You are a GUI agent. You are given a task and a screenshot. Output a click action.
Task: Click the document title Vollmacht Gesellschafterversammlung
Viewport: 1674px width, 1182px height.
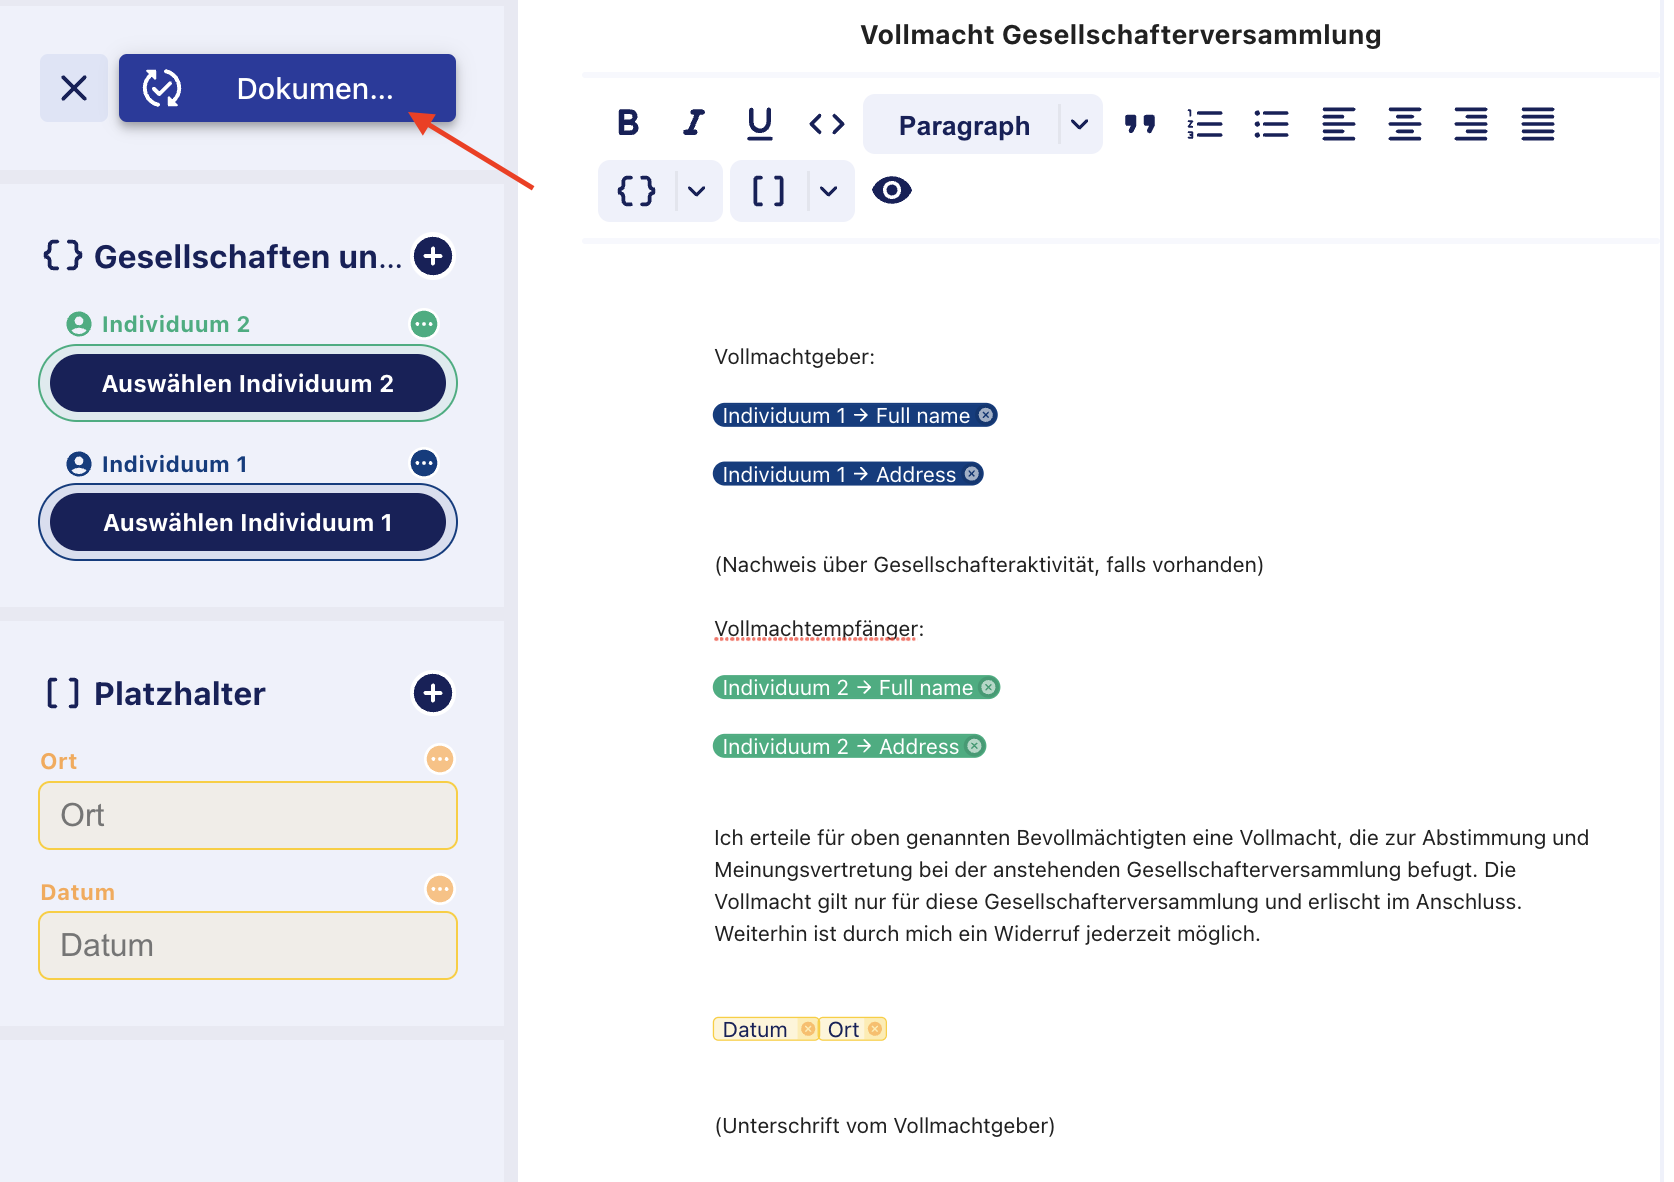(1121, 35)
